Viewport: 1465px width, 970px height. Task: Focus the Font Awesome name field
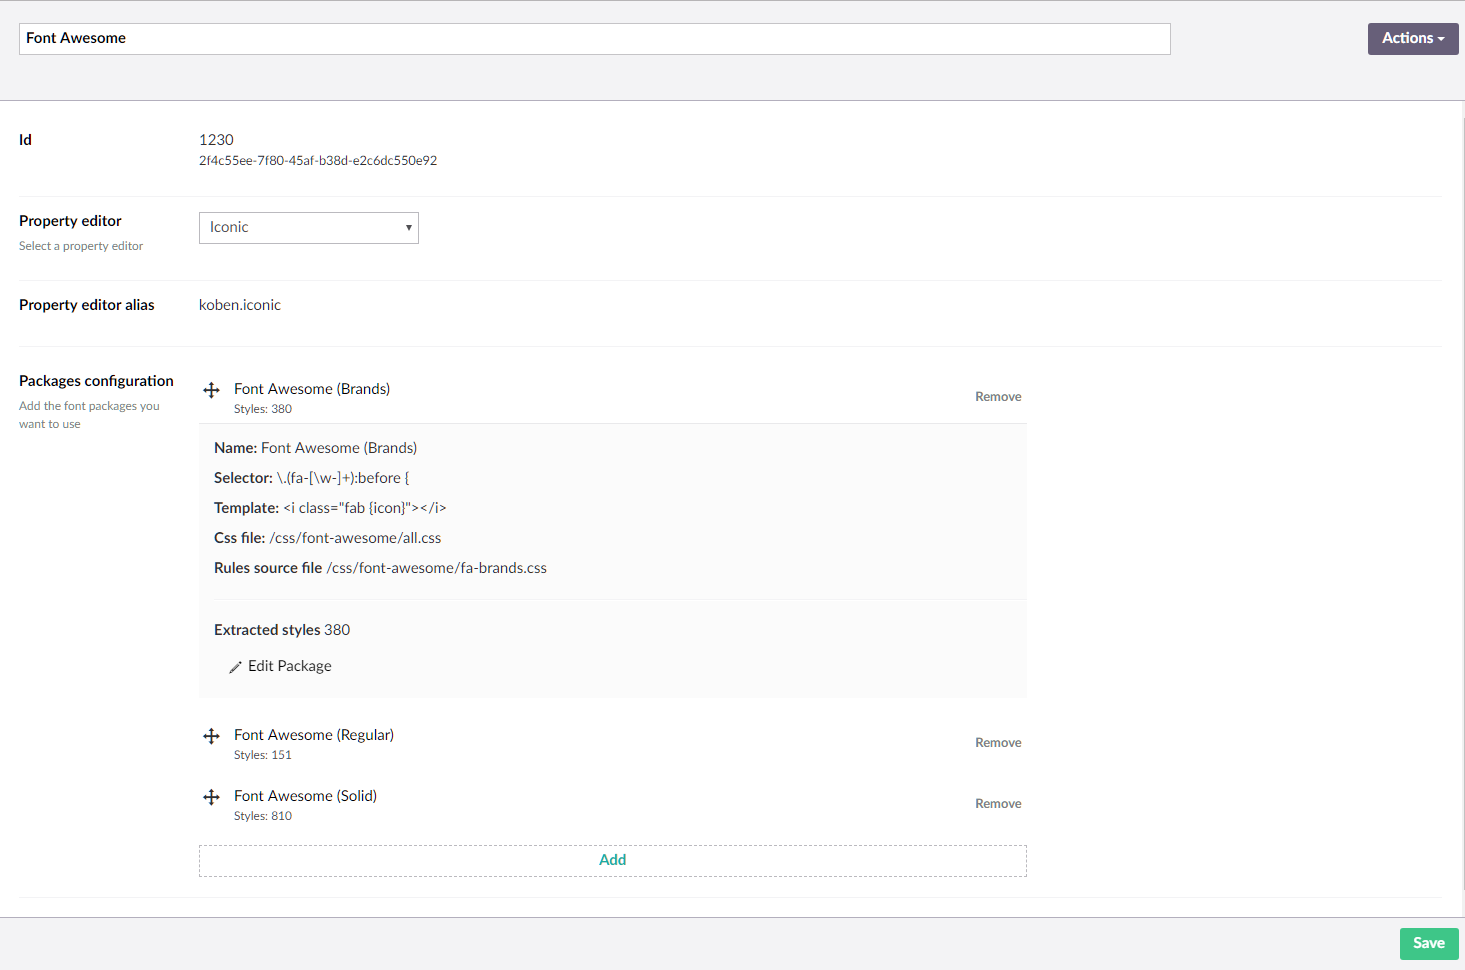[595, 39]
